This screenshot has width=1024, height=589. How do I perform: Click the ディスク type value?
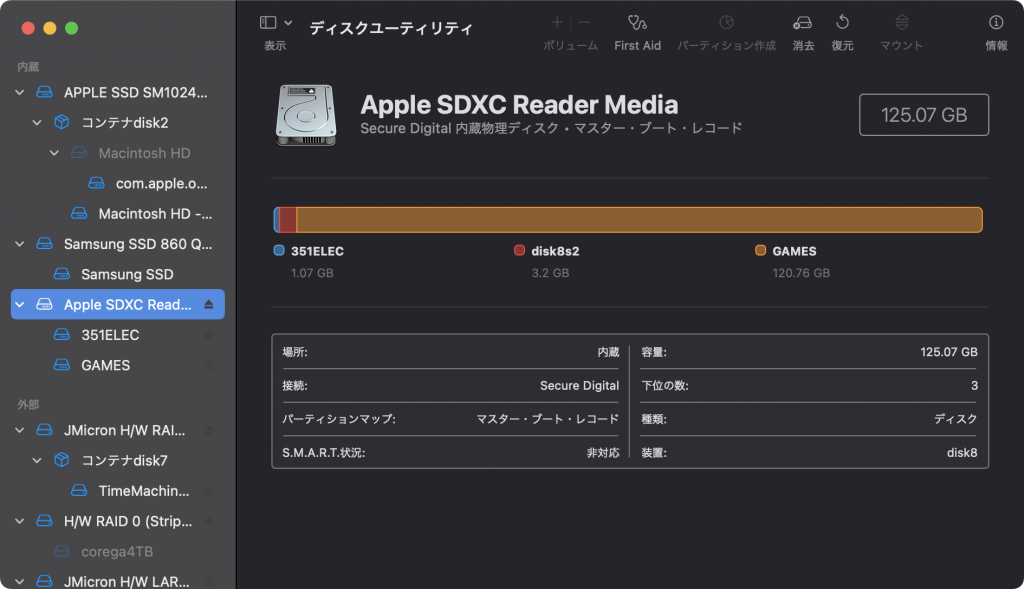955,419
